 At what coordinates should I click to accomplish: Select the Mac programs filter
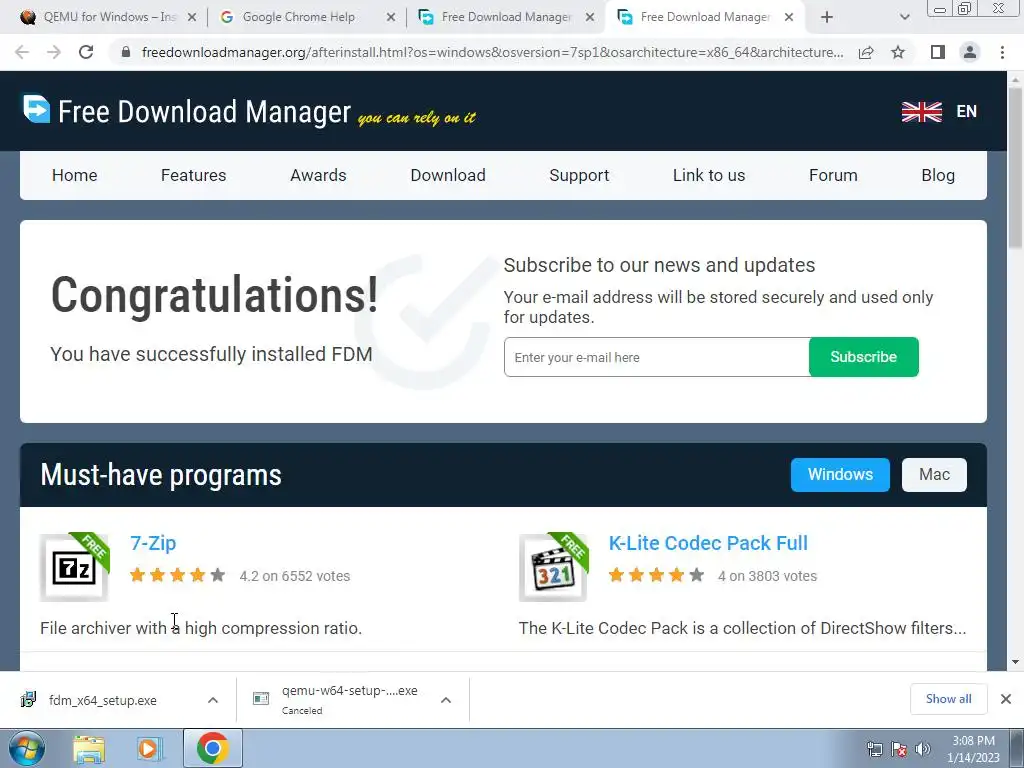[x=934, y=475]
